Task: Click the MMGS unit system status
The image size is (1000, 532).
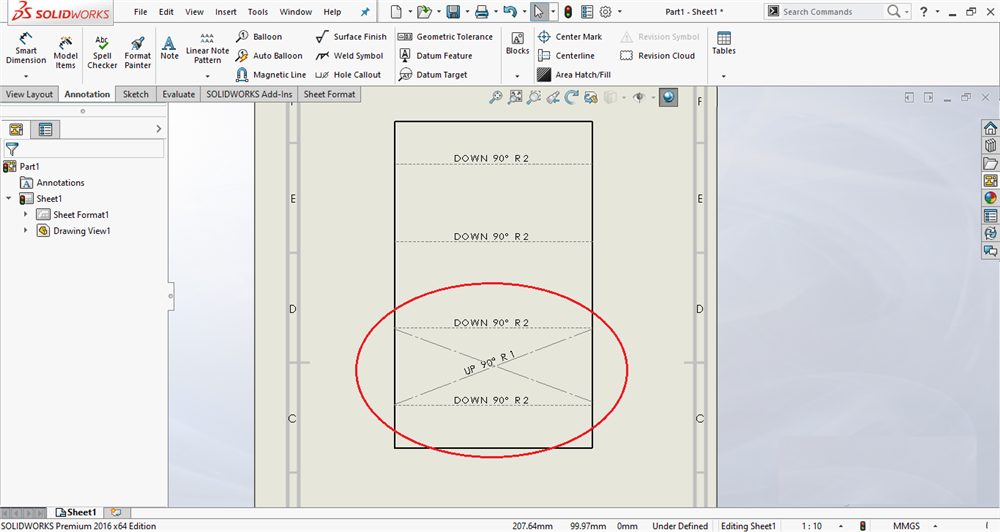Action: 906,526
